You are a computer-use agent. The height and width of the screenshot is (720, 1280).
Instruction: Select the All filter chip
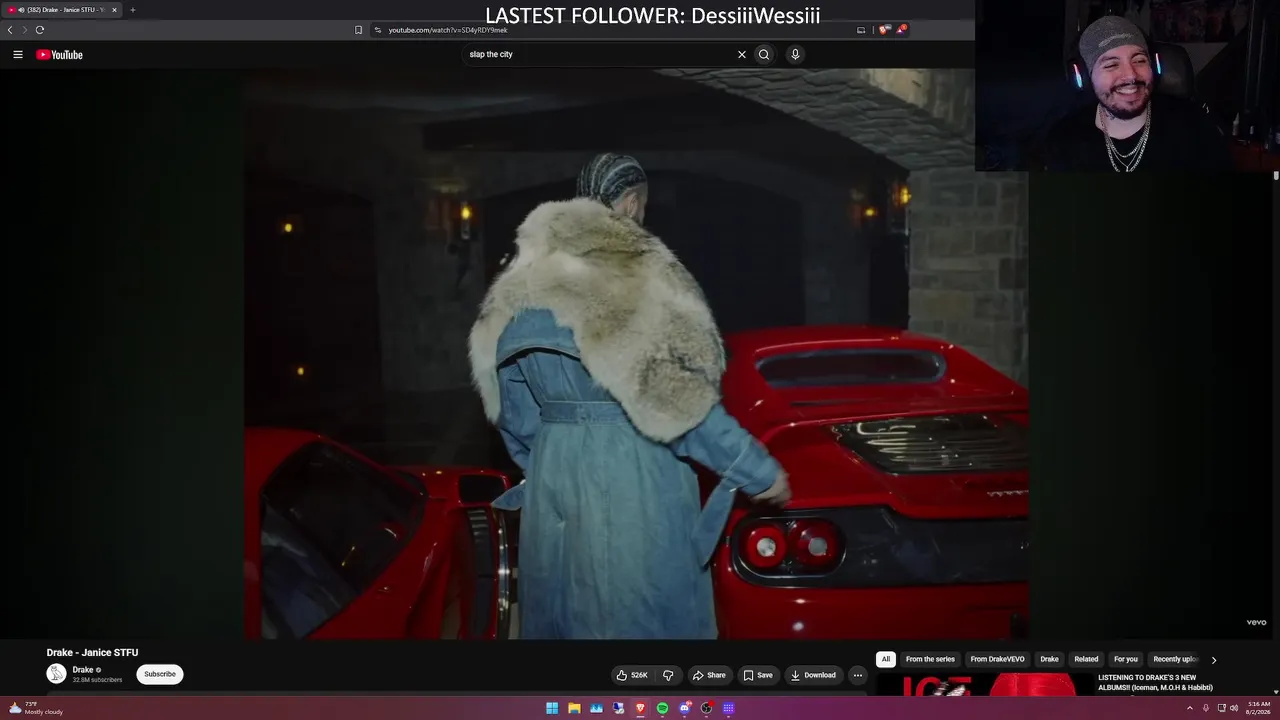pyautogui.click(x=885, y=659)
